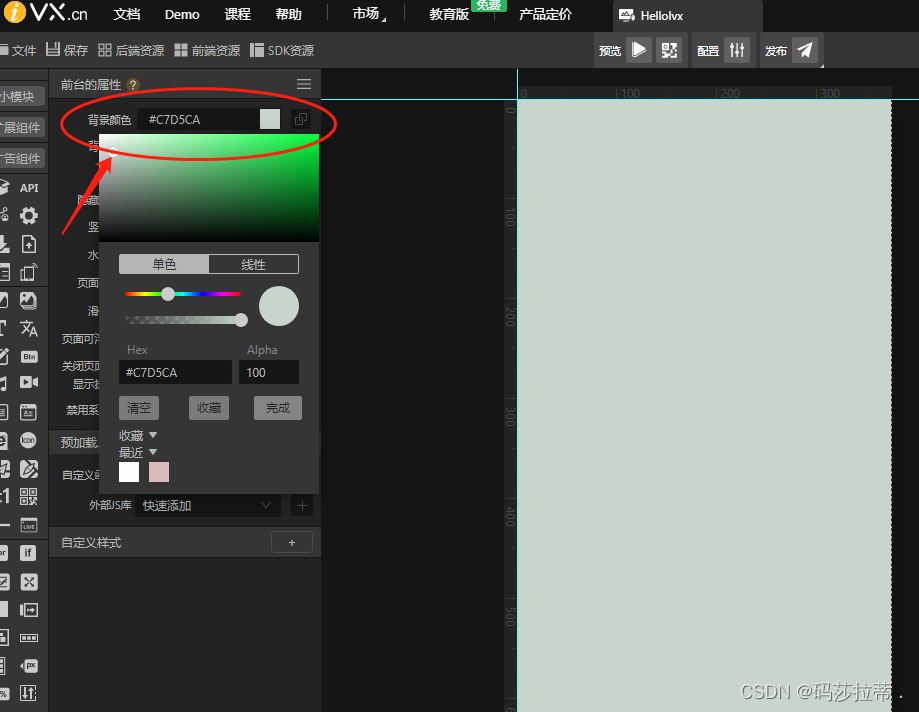919x712 pixels.
Task: Open the properties panel hamburger menu
Action: (304, 84)
